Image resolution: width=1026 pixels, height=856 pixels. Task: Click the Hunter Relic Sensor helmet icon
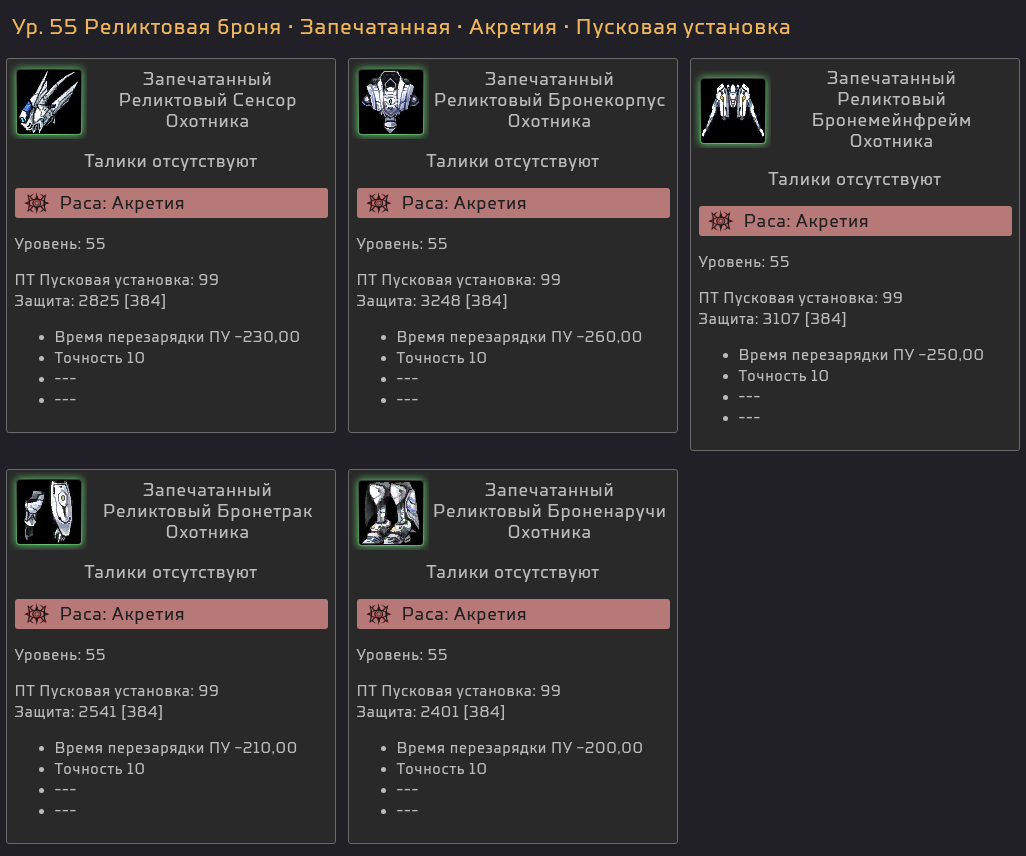coord(49,102)
